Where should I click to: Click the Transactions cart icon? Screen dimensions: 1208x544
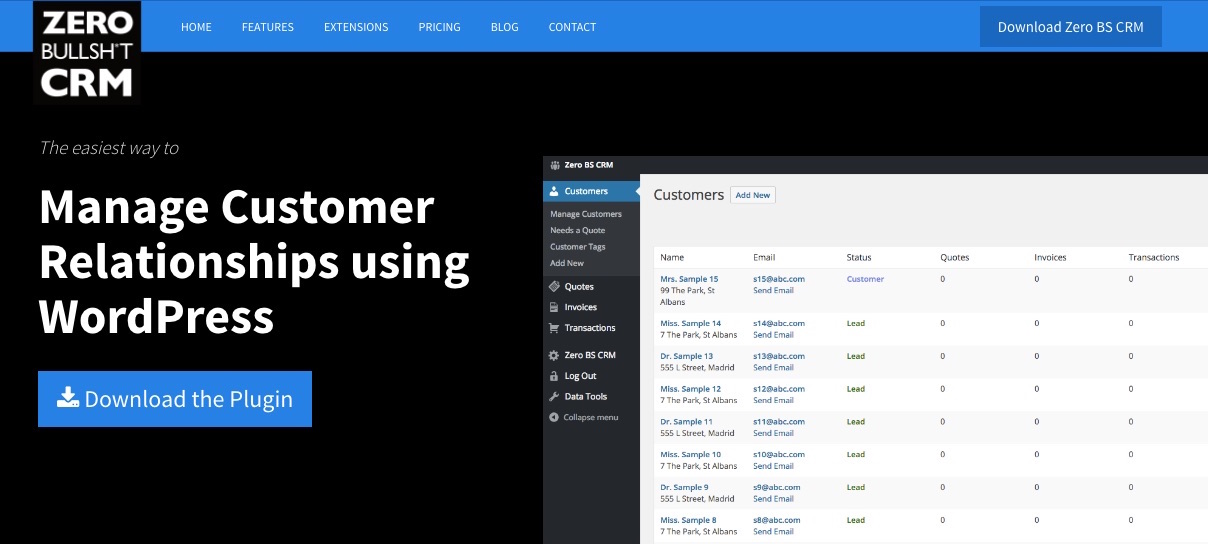tap(554, 328)
